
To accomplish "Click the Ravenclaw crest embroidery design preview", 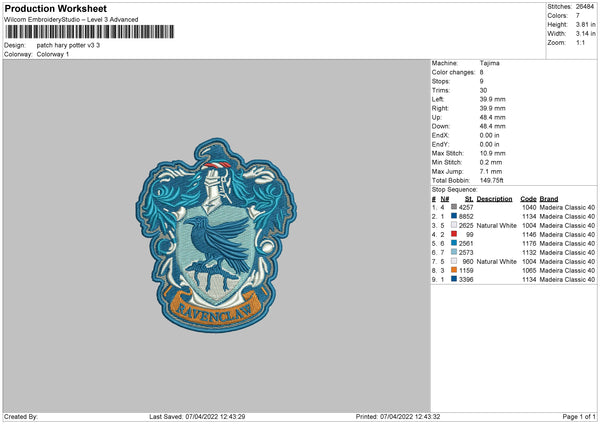I will (216, 235).
